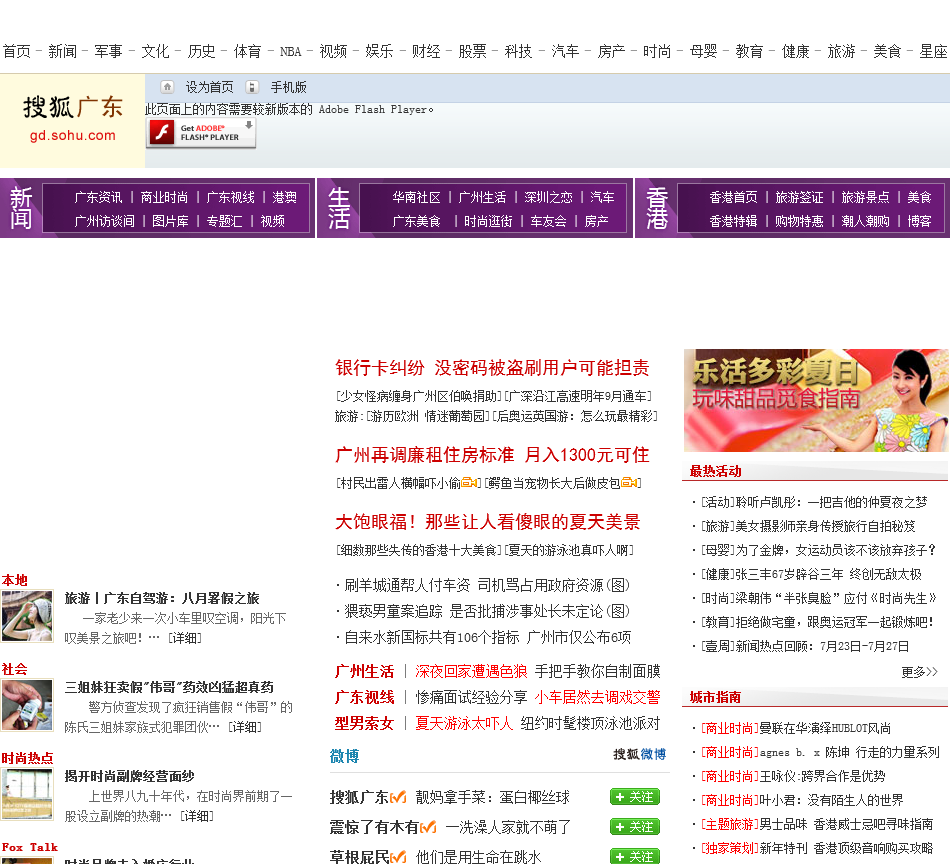Click 广州生活 category label
Viewport: 950px width, 864px height.
pos(364,671)
